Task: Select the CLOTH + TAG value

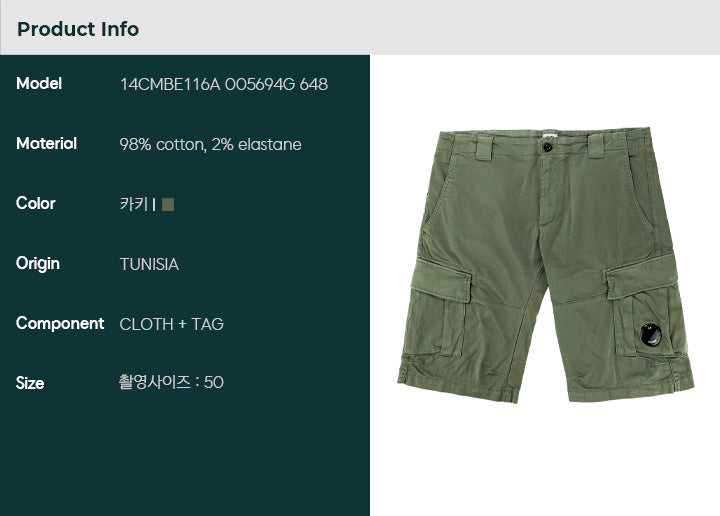Action: tap(172, 325)
